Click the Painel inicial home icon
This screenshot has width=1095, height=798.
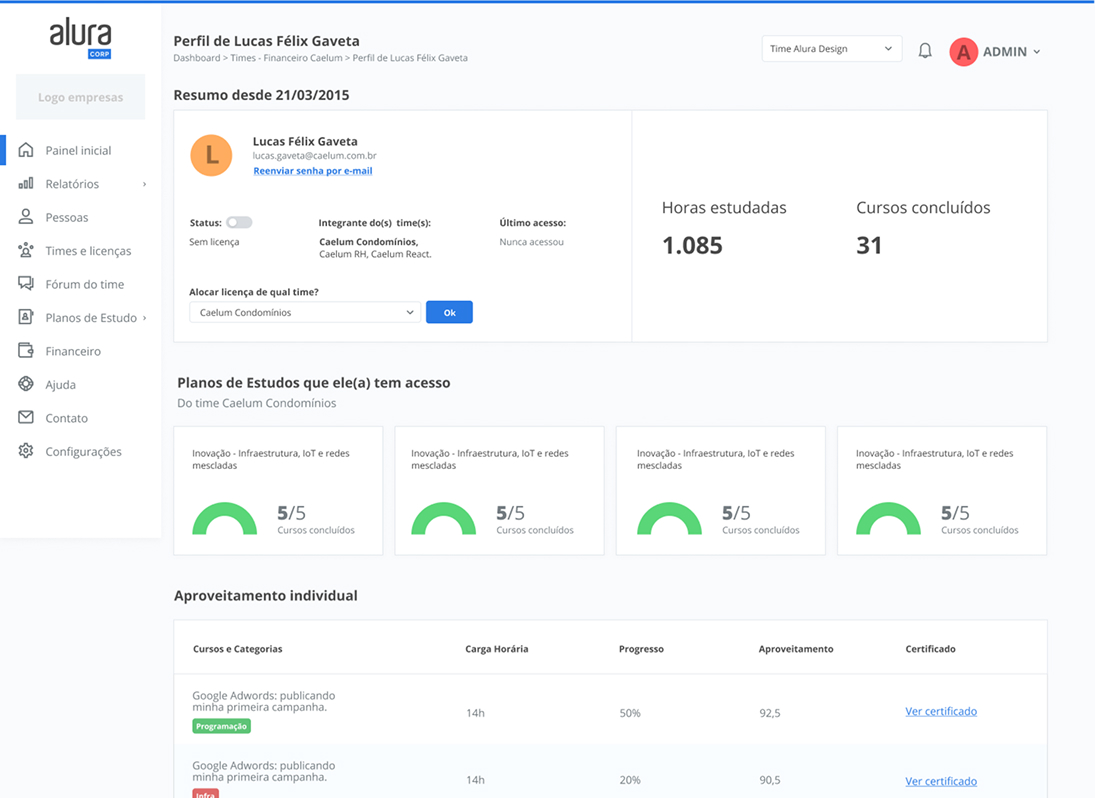(26, 150)
